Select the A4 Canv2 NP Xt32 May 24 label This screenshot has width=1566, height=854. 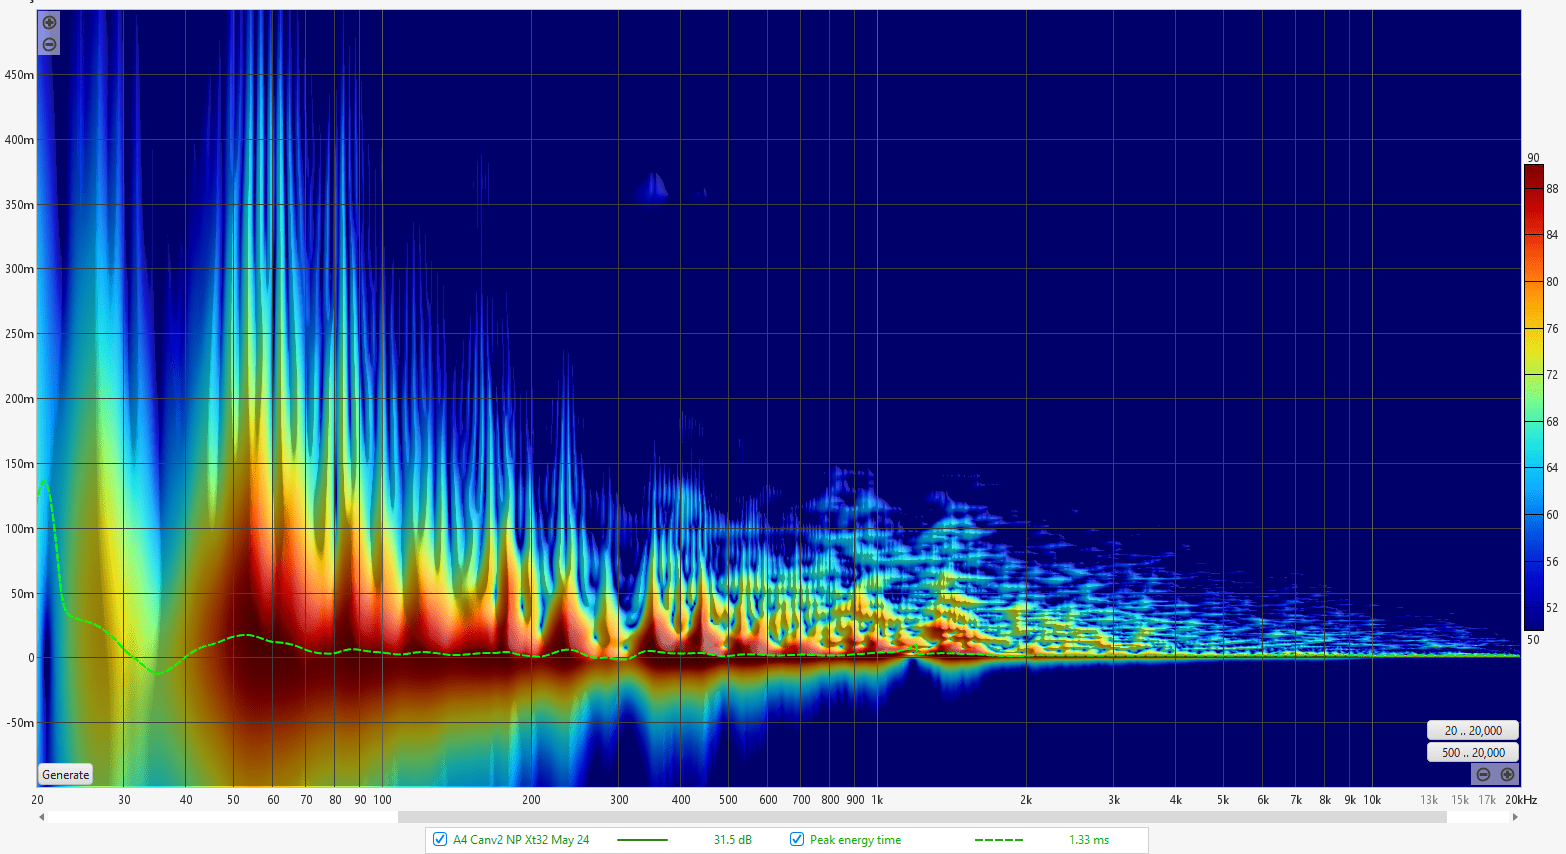click(x=521, y=840)
